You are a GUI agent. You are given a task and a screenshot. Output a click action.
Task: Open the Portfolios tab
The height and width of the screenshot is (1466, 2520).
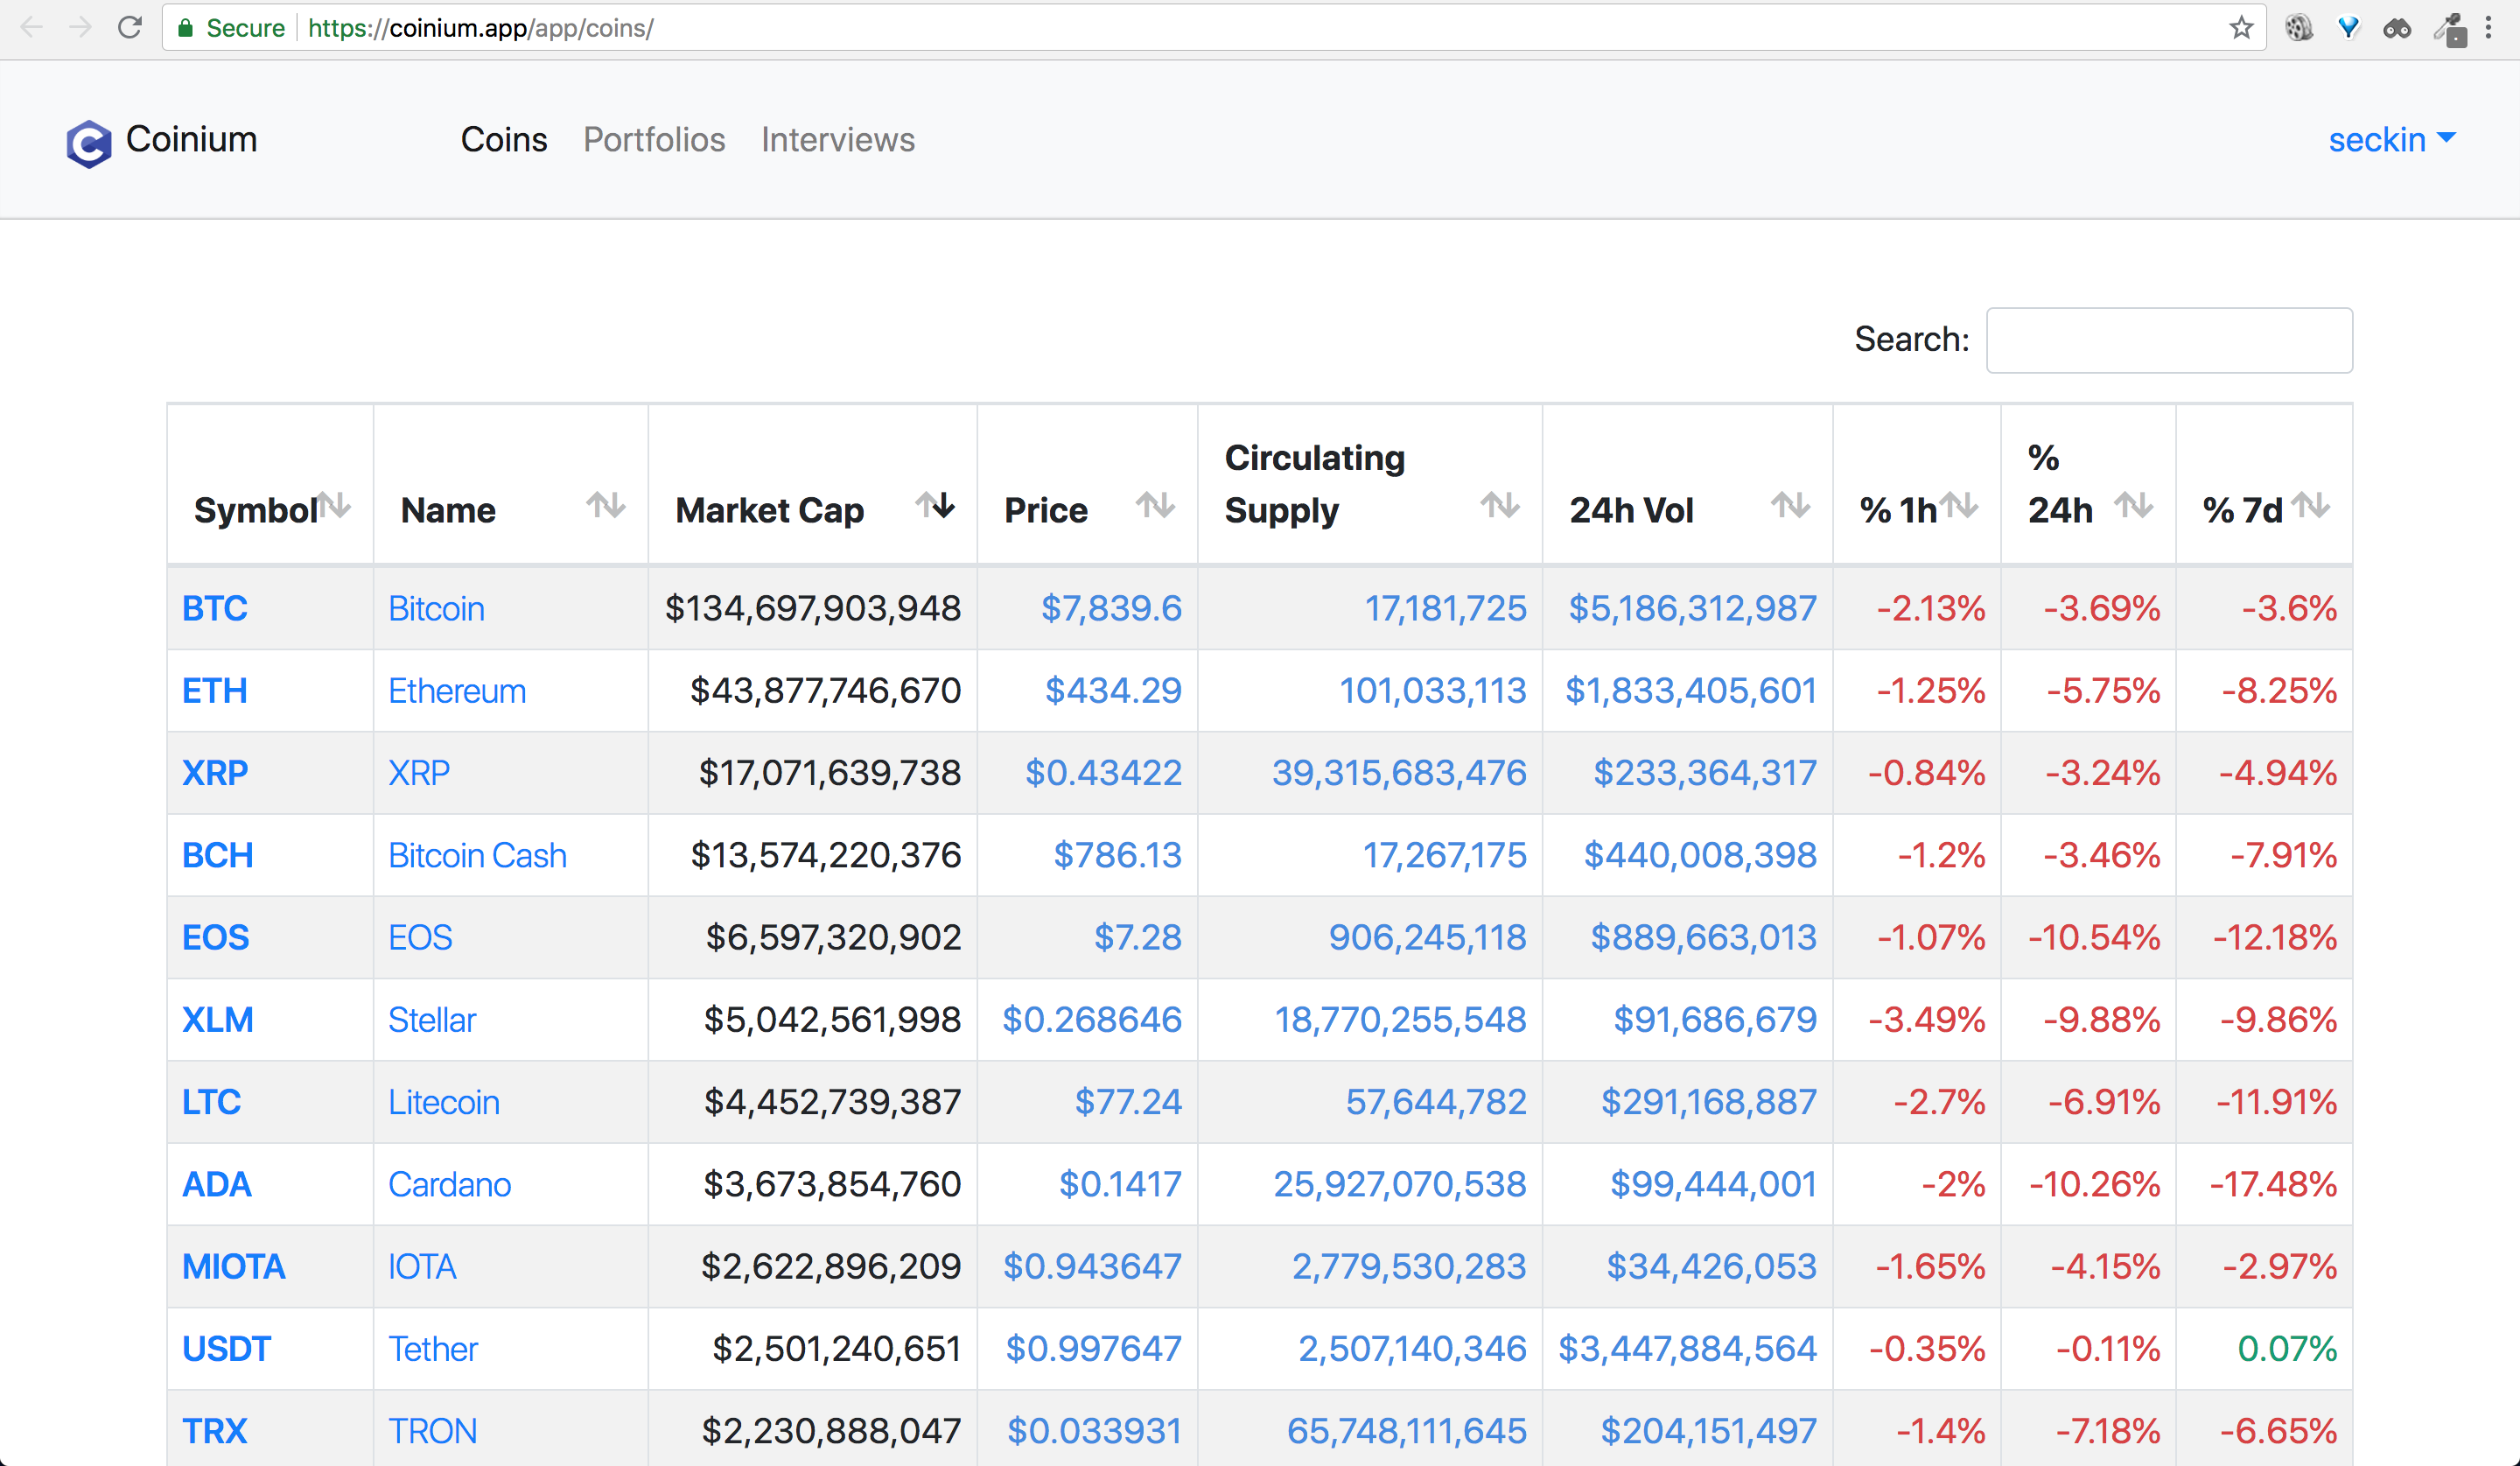point(654,140)
